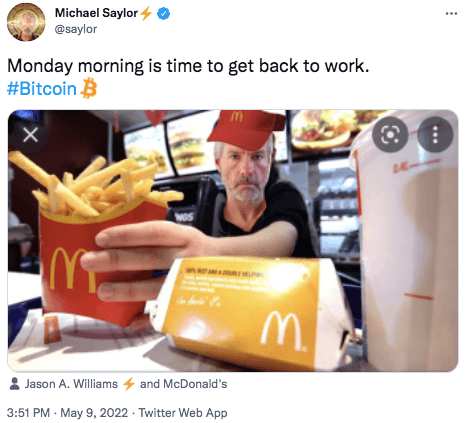Click the Bitcoin emoji after the hashtag
The width and height of the screenshot is (465, 423).
click(x=89, y=88)
